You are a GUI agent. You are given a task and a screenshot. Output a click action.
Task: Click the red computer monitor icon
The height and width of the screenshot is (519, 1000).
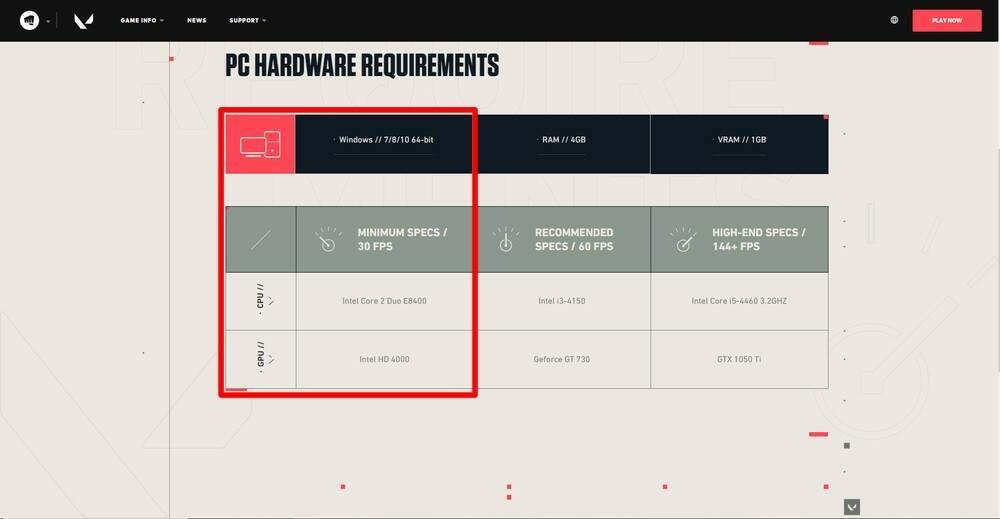pos(260,144)
